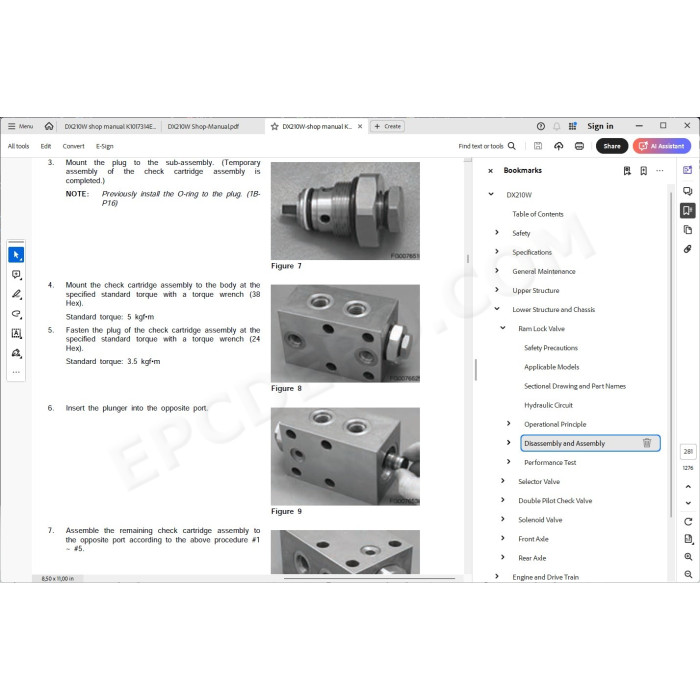
Task: Close the active DX210W-shop manual tab
Action: click(360, 126)
